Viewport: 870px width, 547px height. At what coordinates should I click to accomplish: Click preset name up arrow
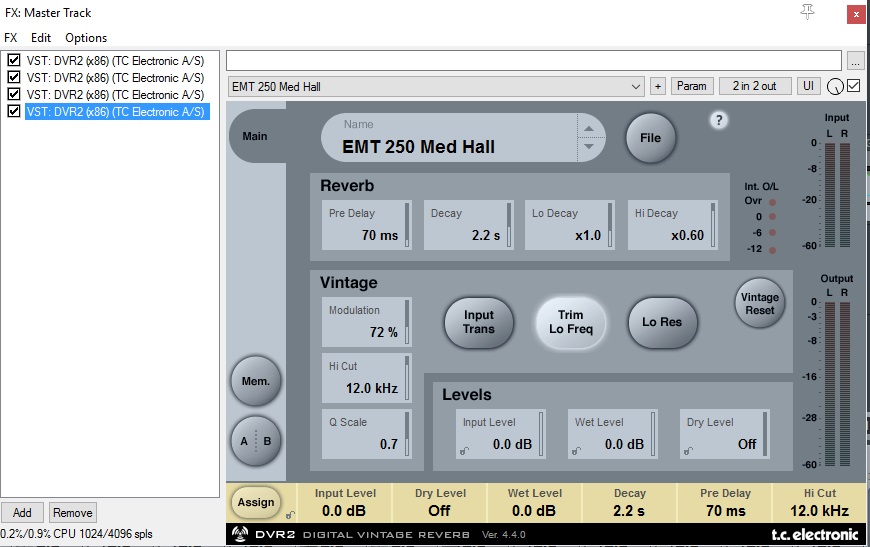pyautogui.click(x=589, y=129)
